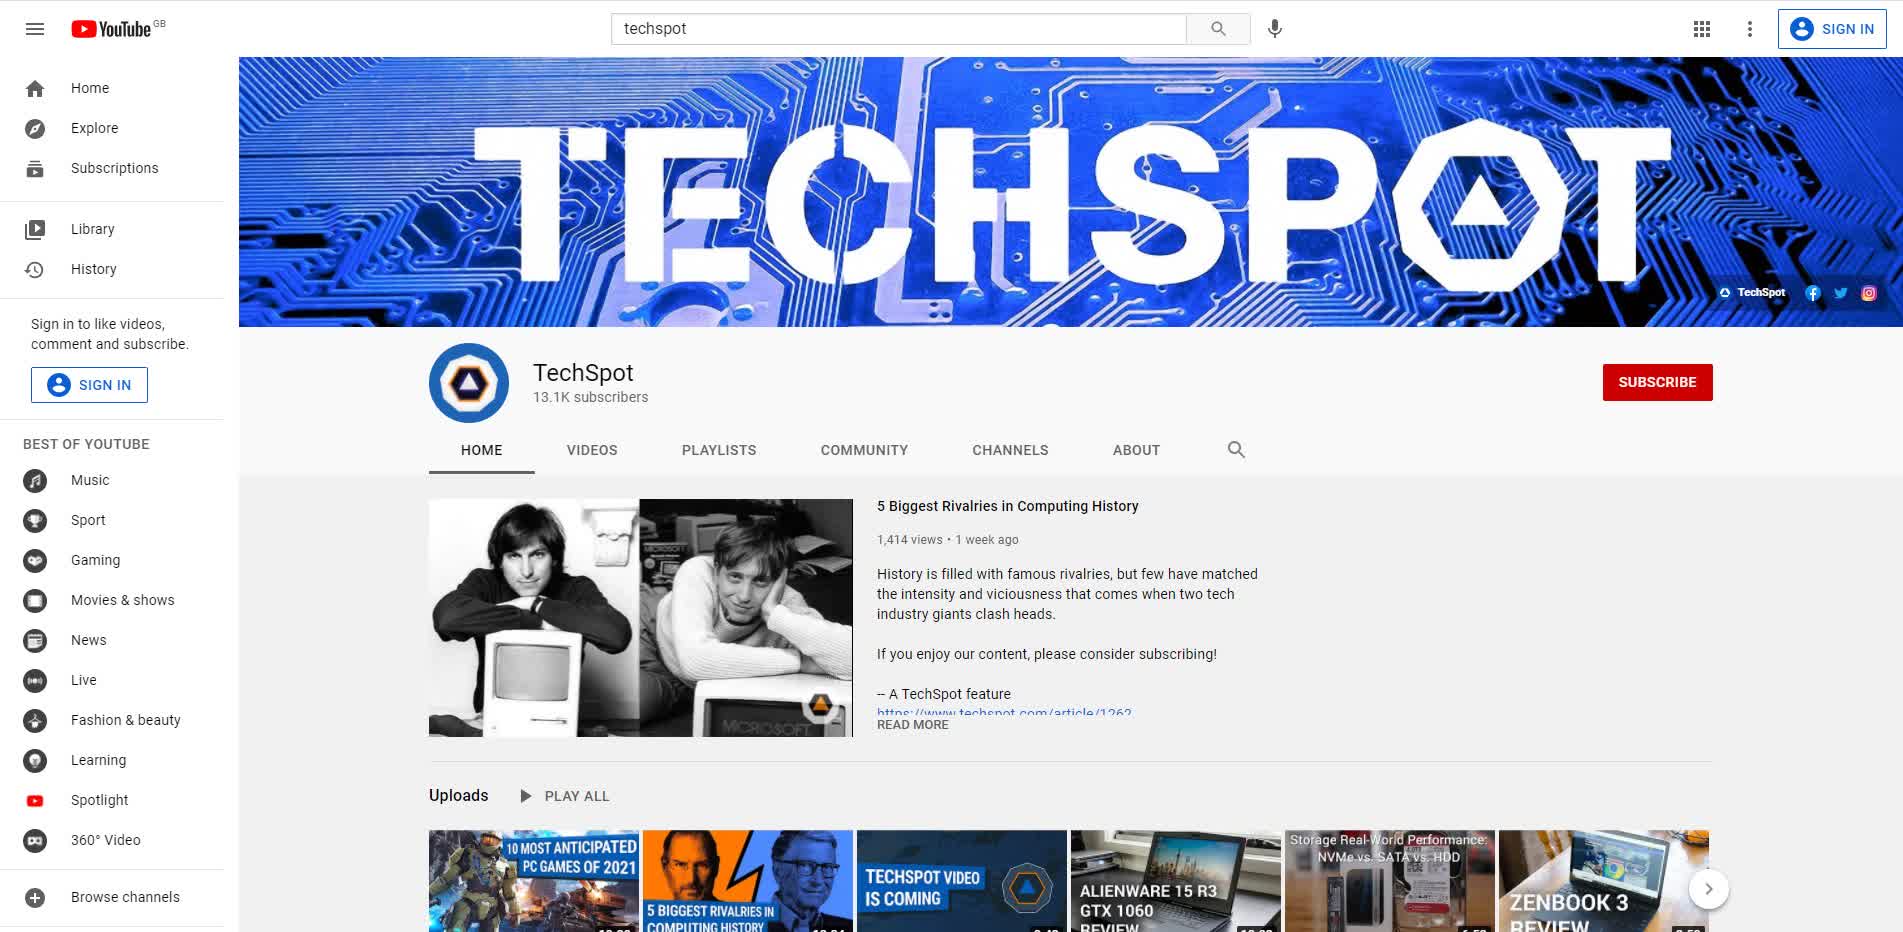
Task: Click the '1,414 views' text
Action: tap(910, 540)
